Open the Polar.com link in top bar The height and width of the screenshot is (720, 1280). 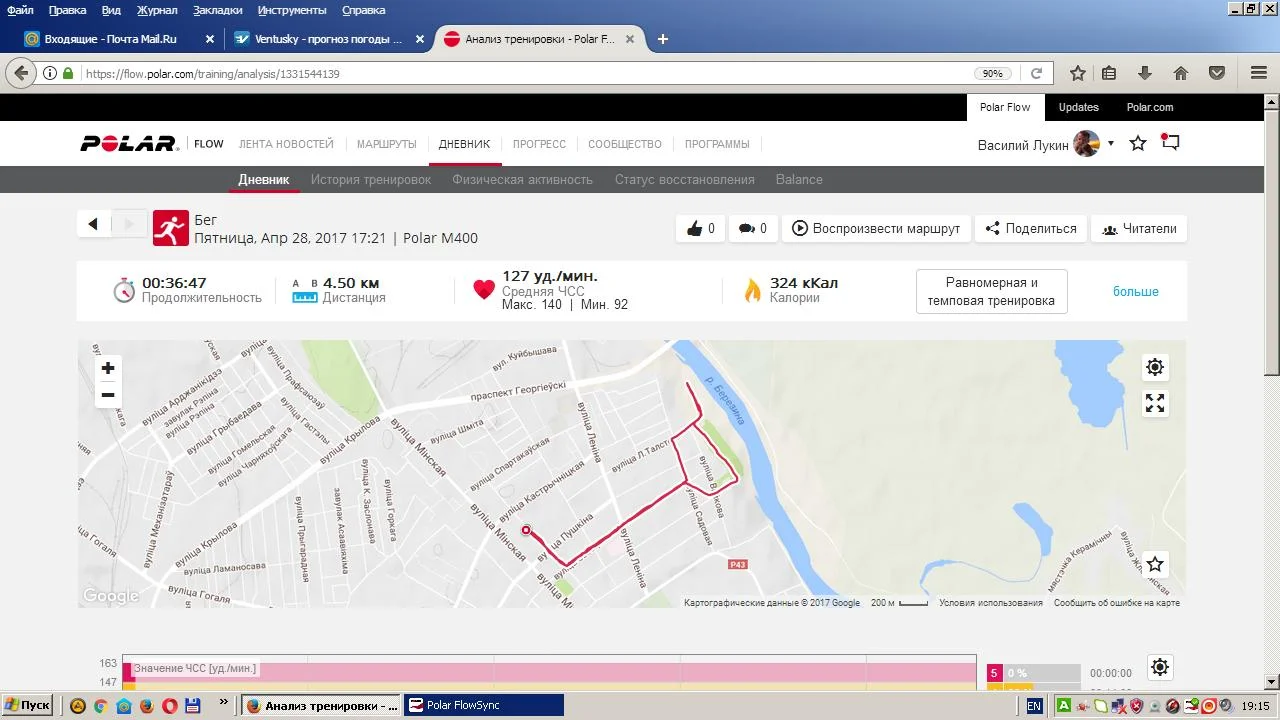click(x=1150, y=107)
